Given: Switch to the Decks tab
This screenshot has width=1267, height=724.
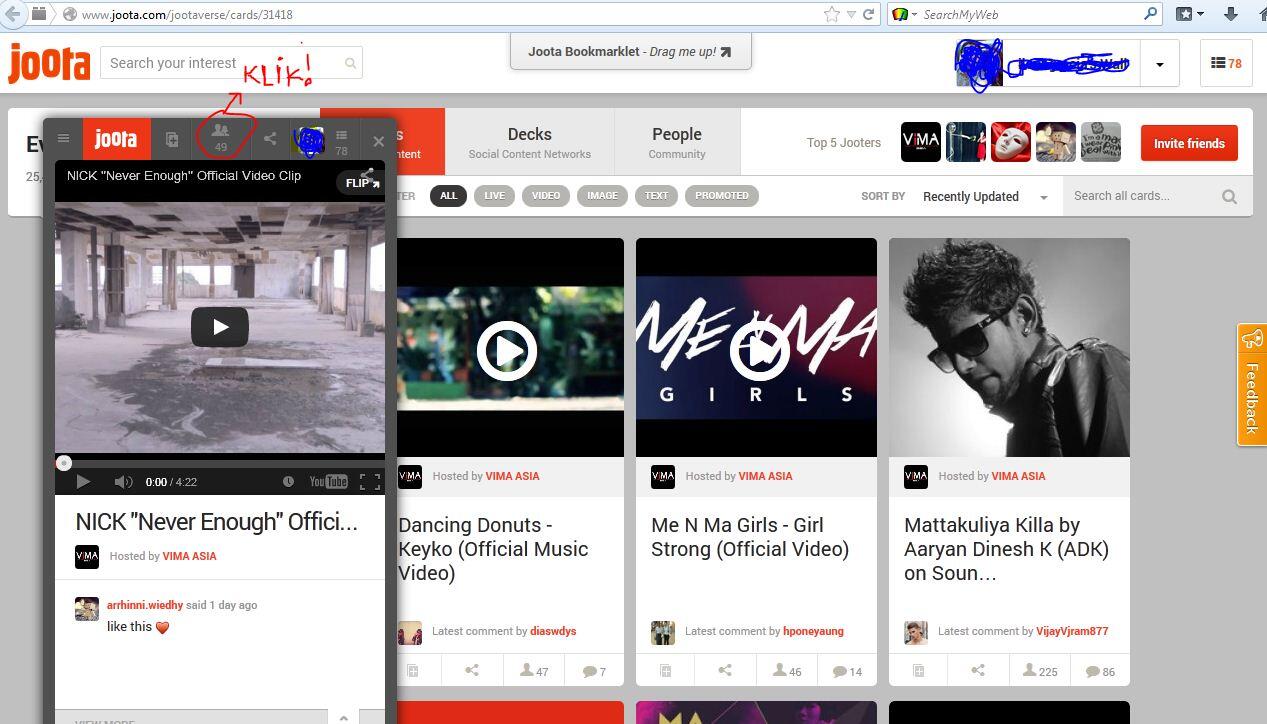Looking at the screenshot, I should coord(529,142).
